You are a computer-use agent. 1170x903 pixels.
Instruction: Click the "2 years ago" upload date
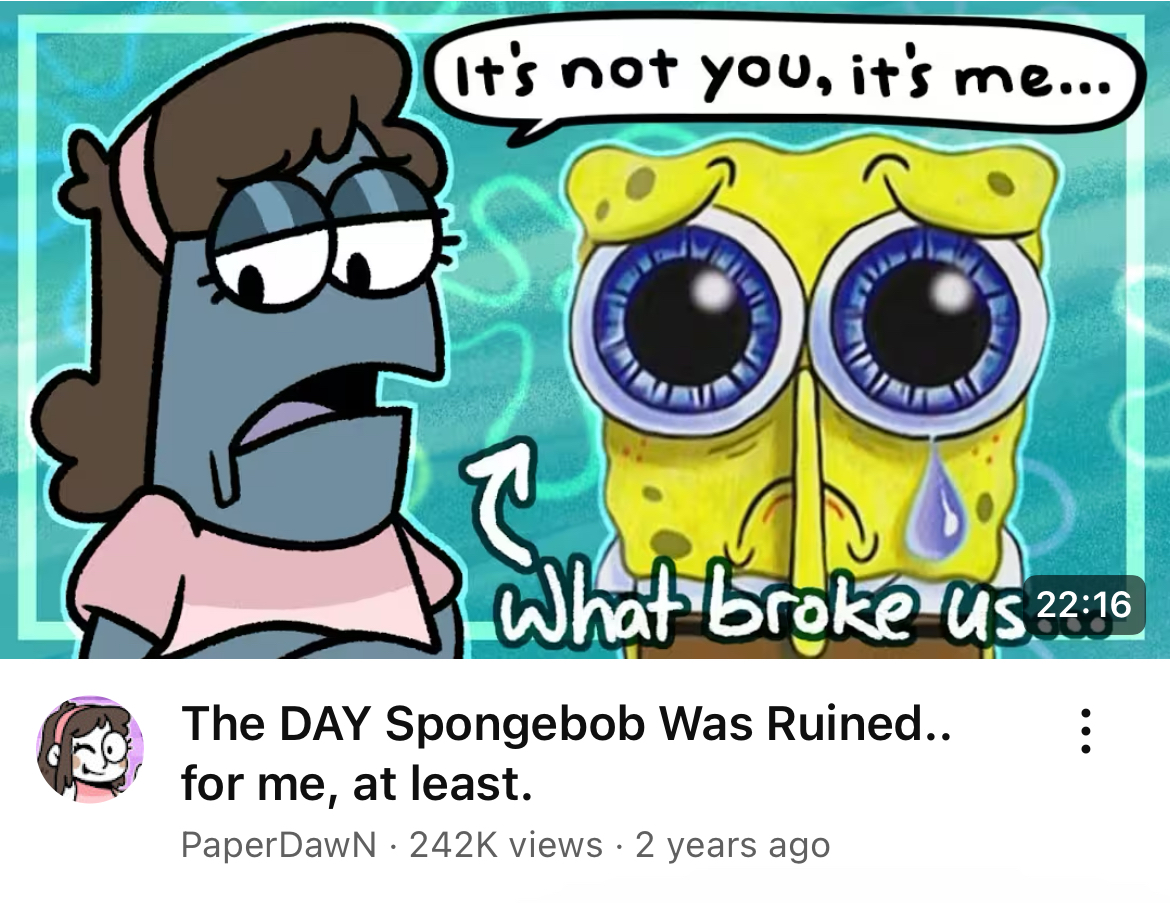click(733, 845)
